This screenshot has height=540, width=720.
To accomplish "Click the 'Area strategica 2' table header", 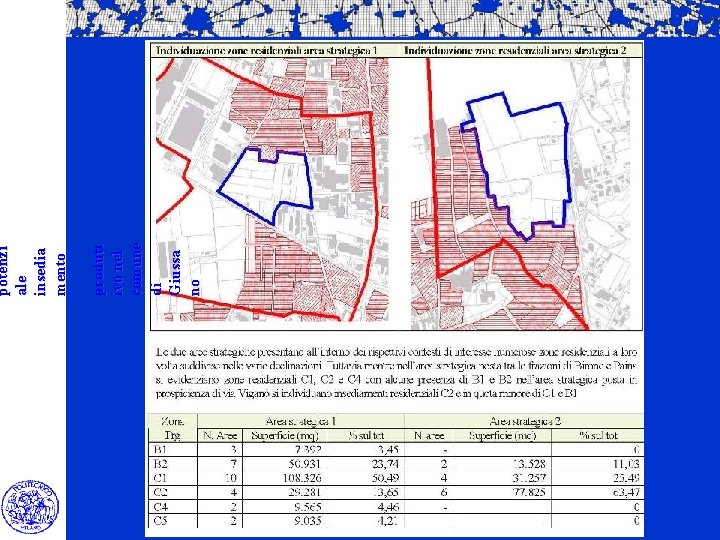I will click(x=525, y=421).
